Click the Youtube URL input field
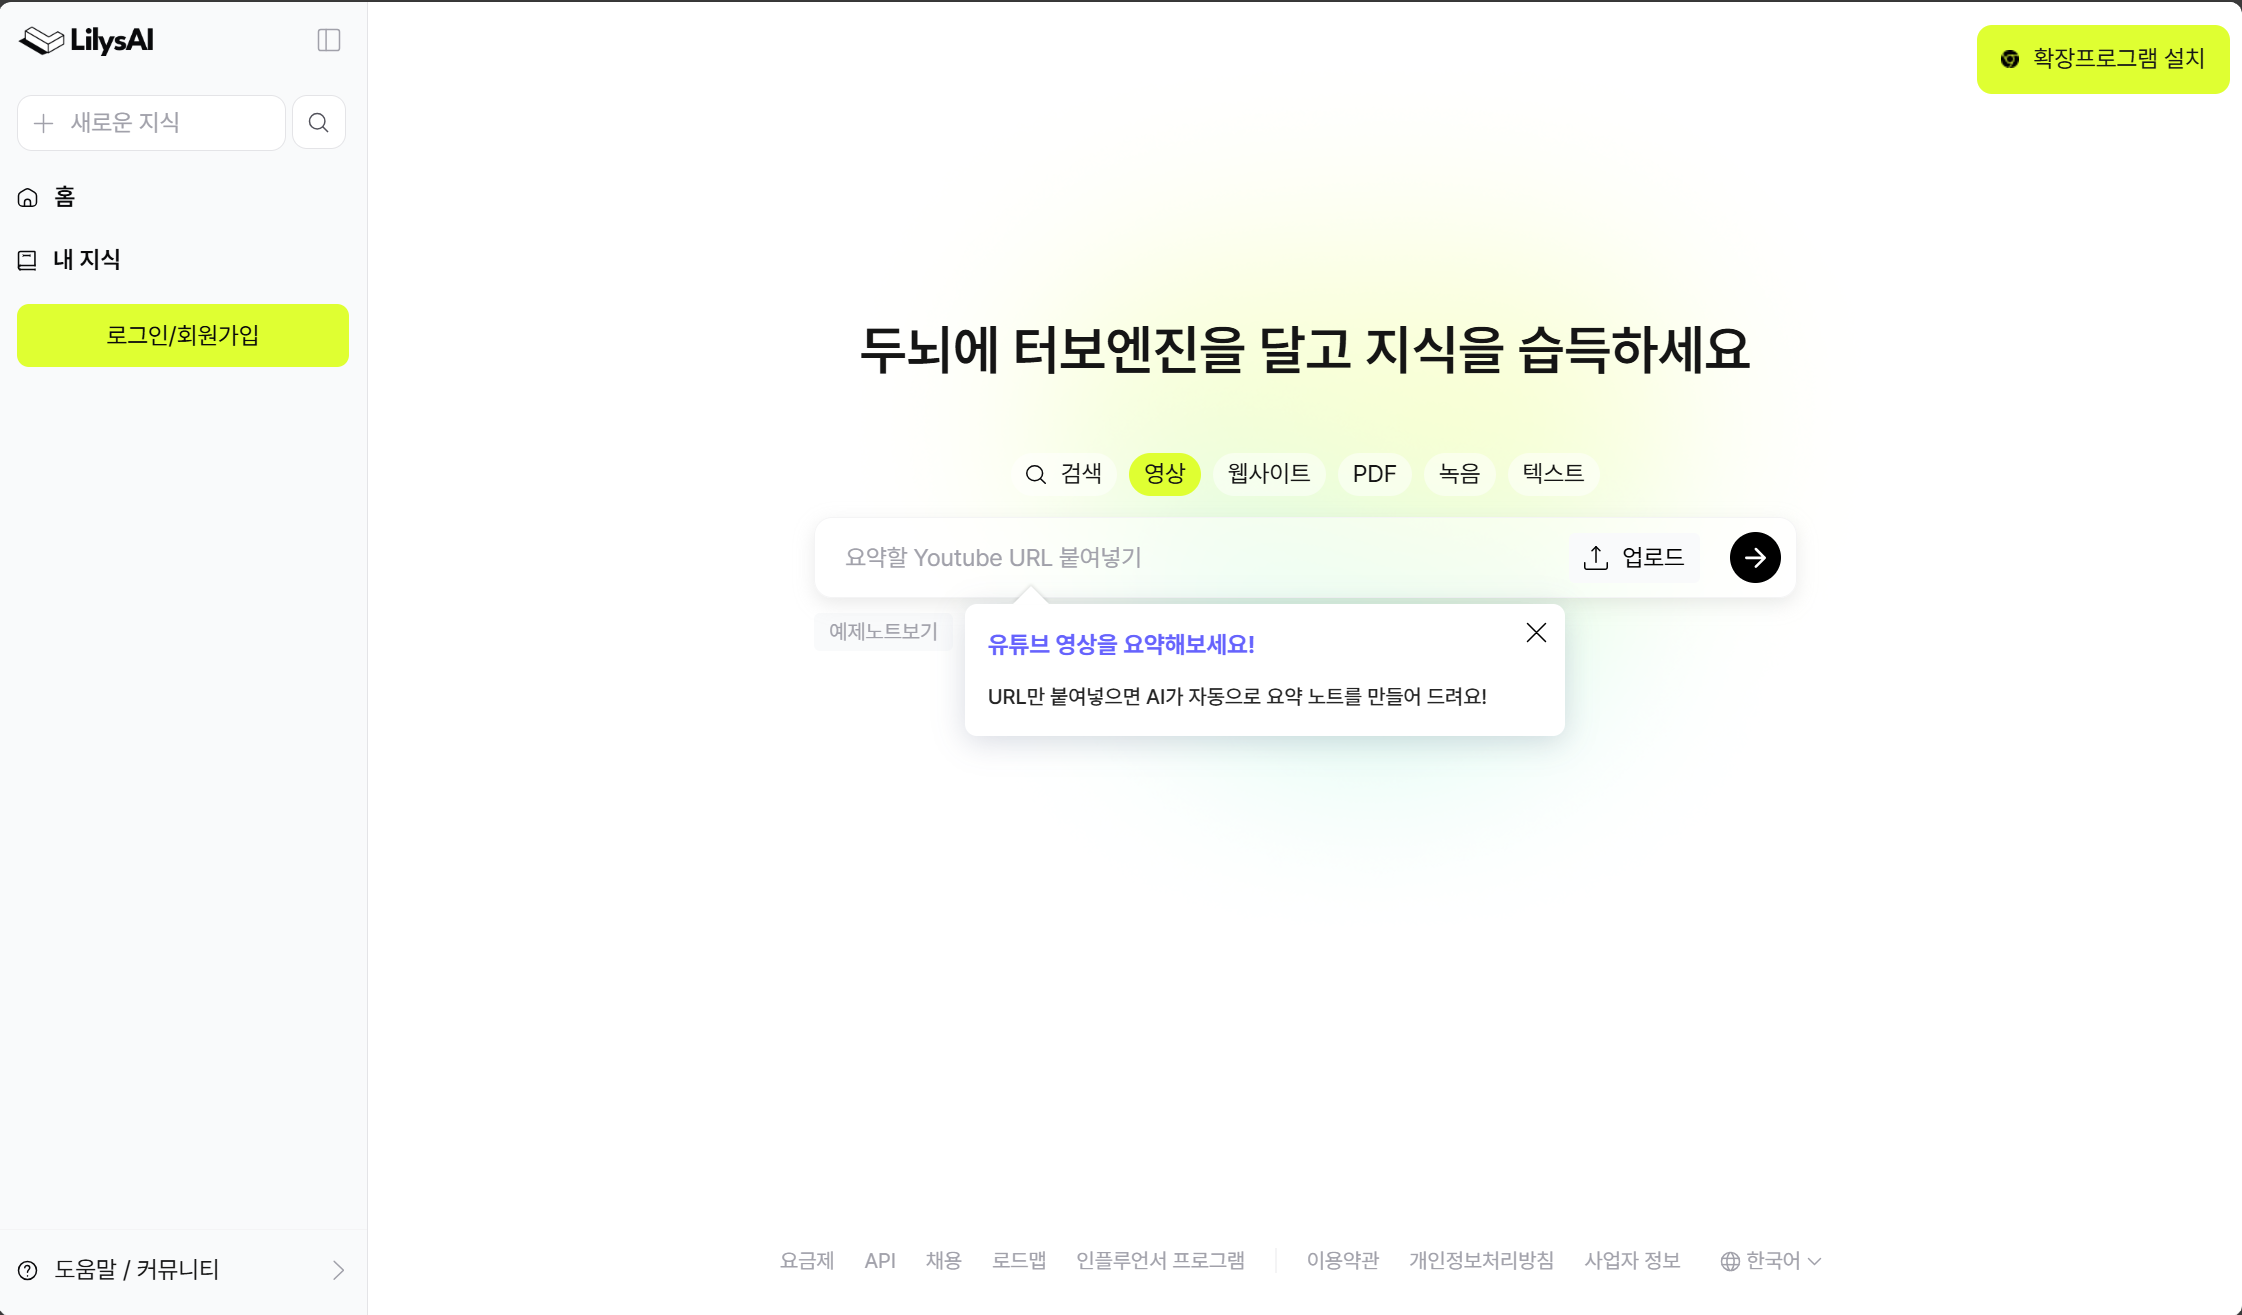This screenshot has width=2242, height=1315. click(x=1190, y=558)
